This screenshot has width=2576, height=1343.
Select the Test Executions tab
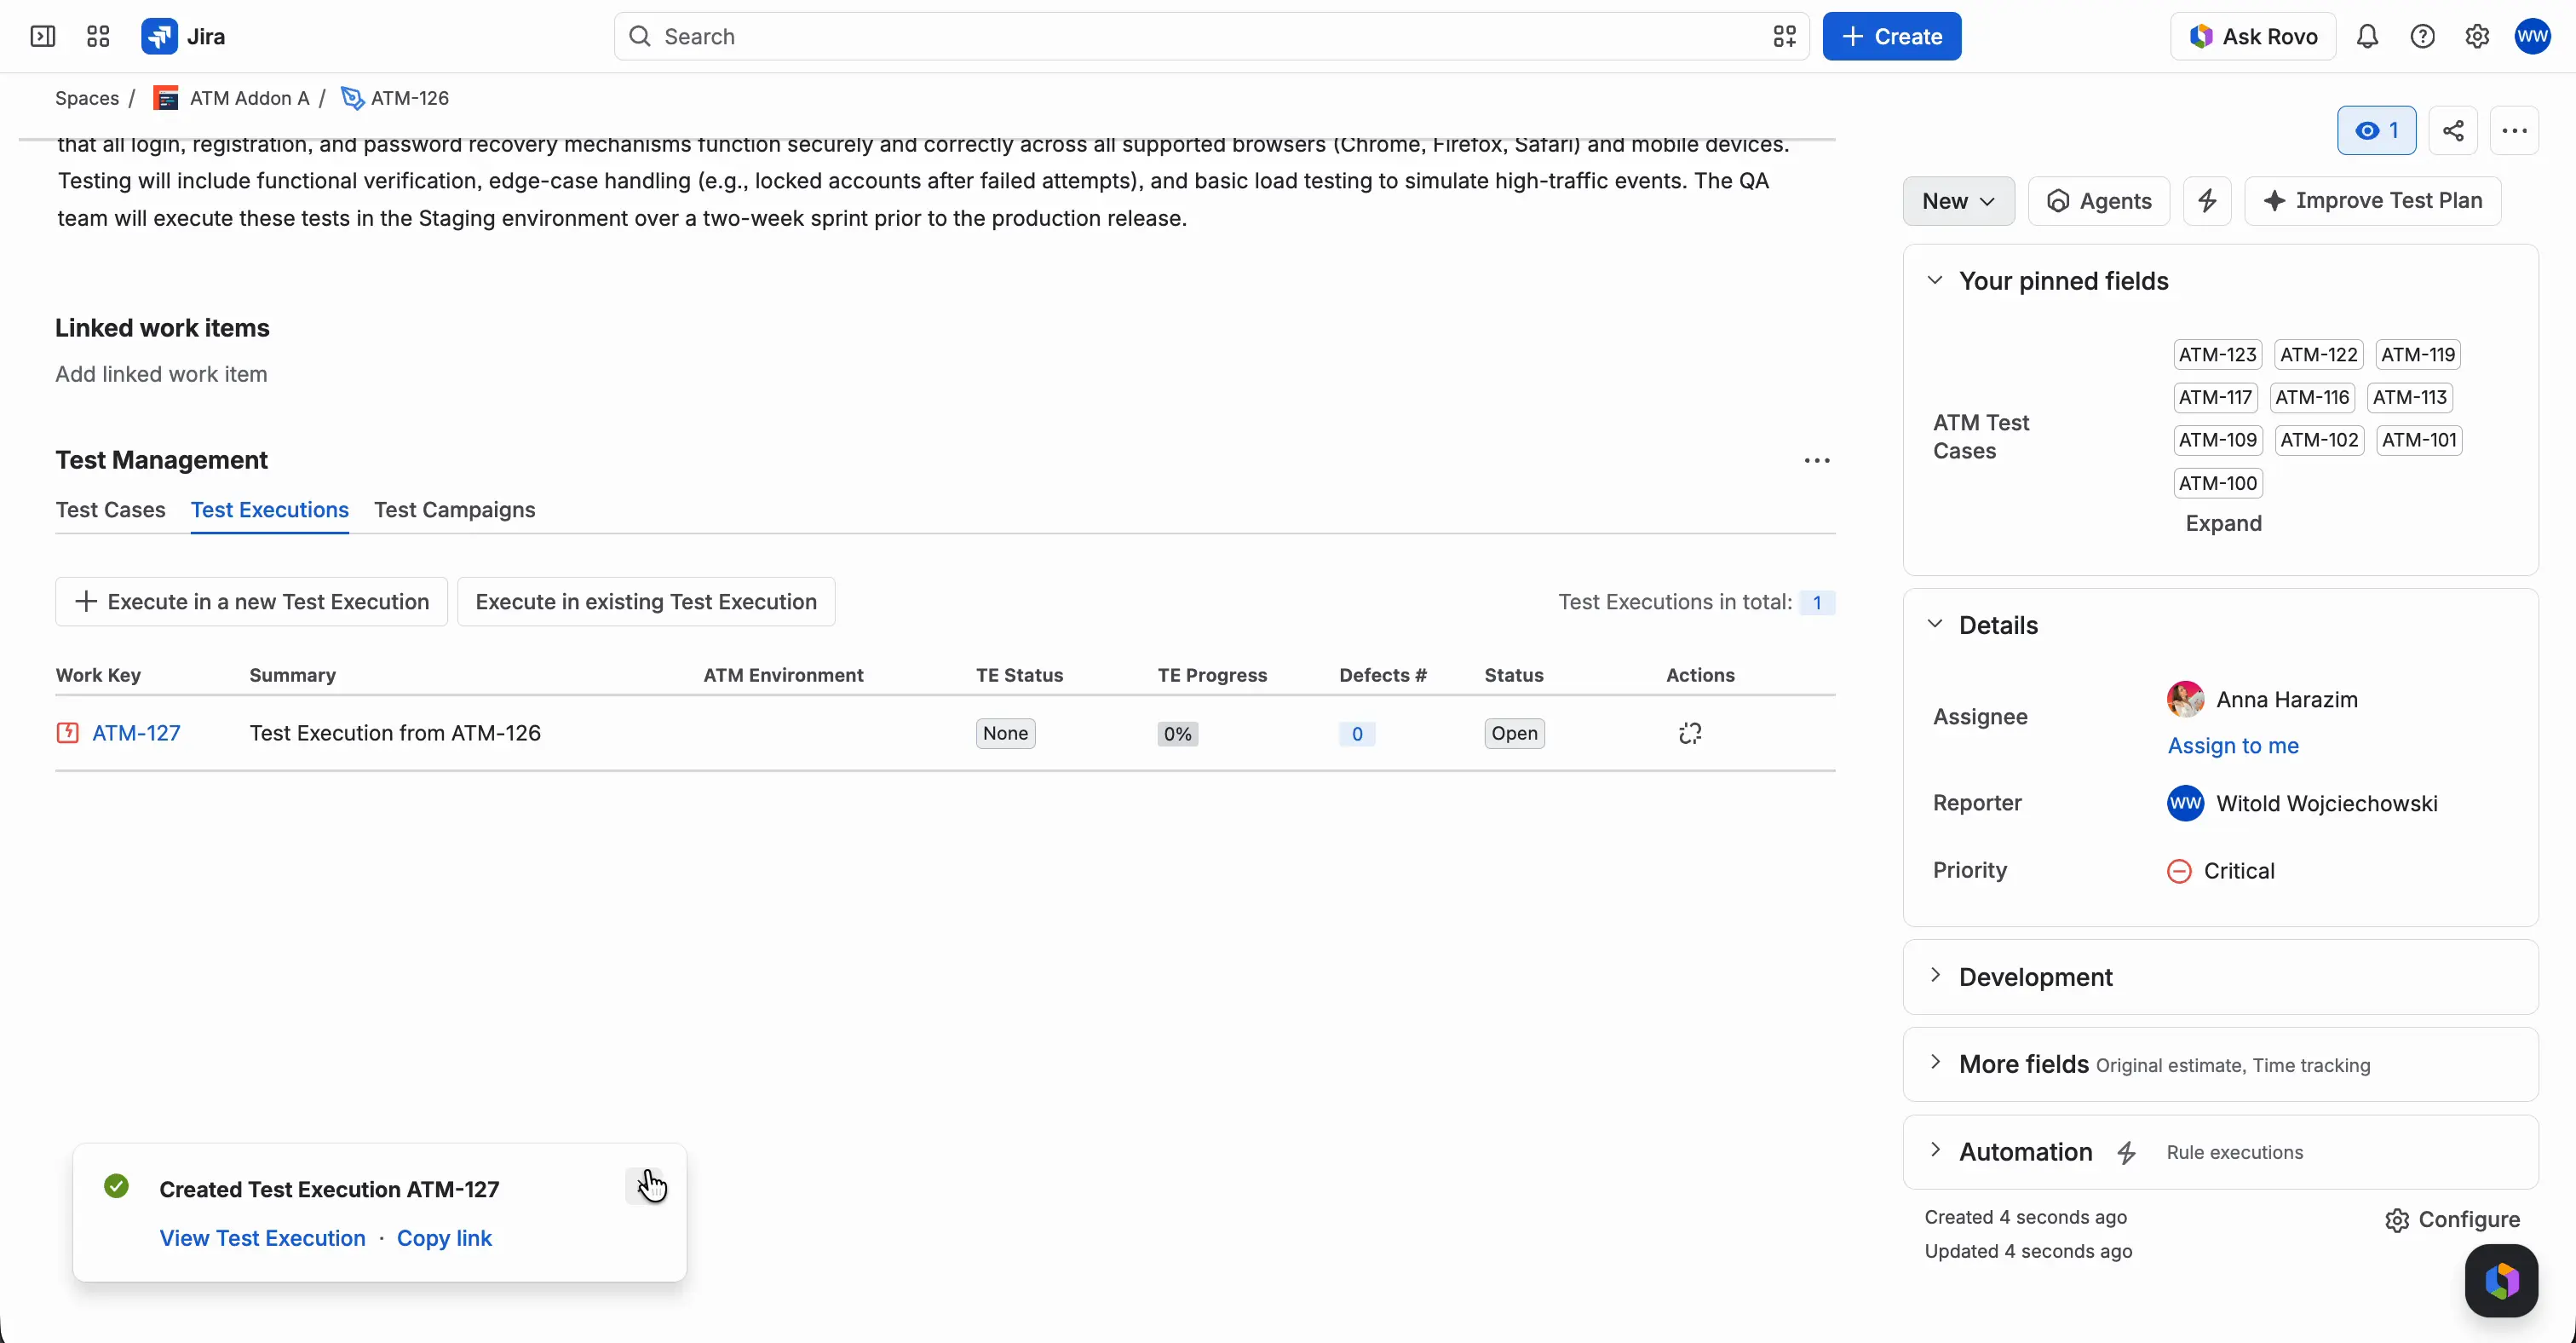pyautogui.click(x=270, y=510)
